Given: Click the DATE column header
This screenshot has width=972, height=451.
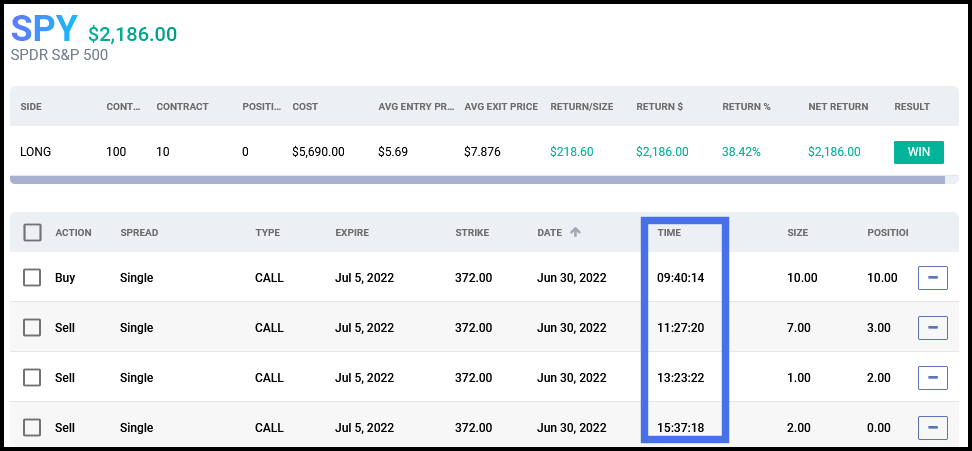Looking at the screenshot, I should [549, 233].
